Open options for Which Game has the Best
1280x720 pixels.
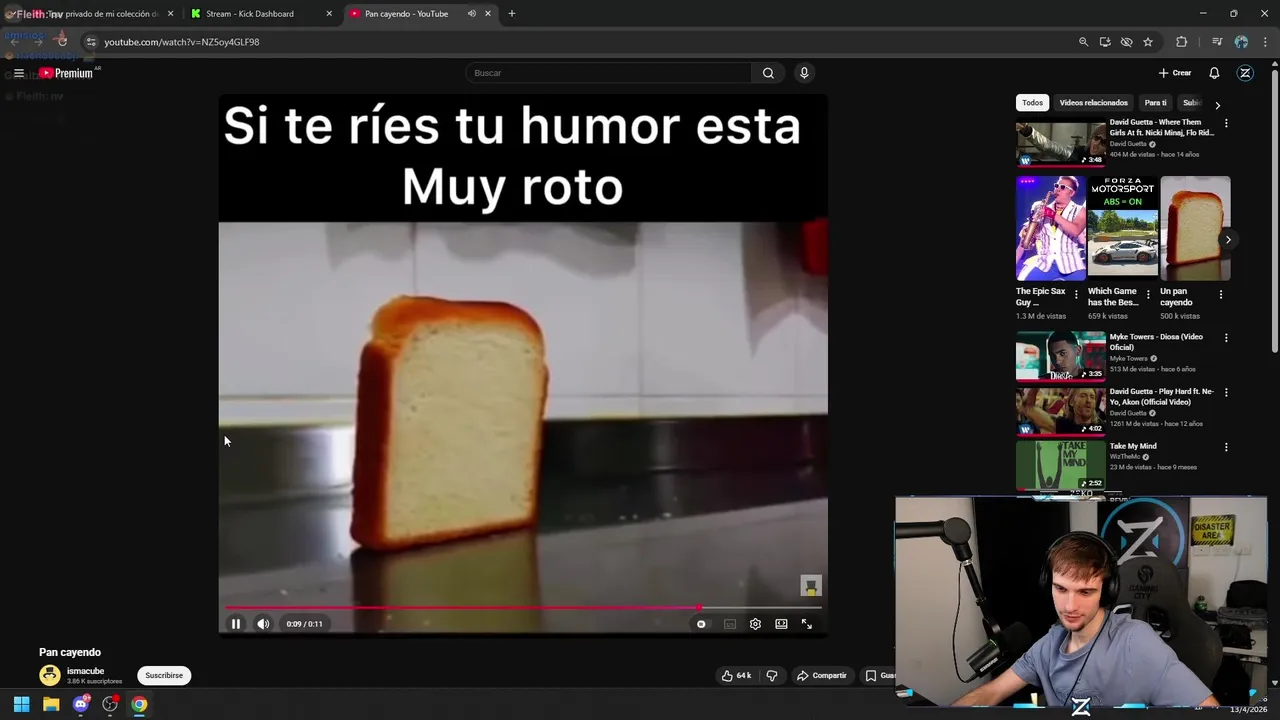pos(1148,295)
